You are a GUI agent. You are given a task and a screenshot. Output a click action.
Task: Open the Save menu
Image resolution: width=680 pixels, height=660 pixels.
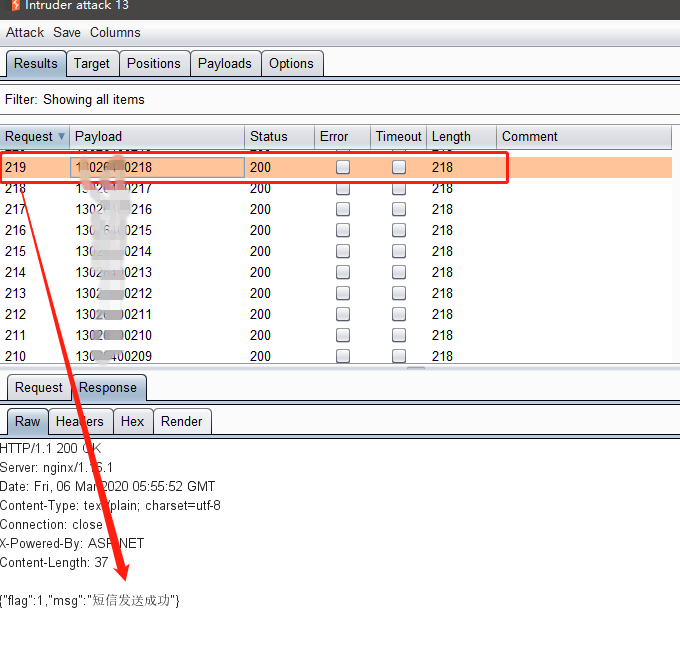click(67, 33)
